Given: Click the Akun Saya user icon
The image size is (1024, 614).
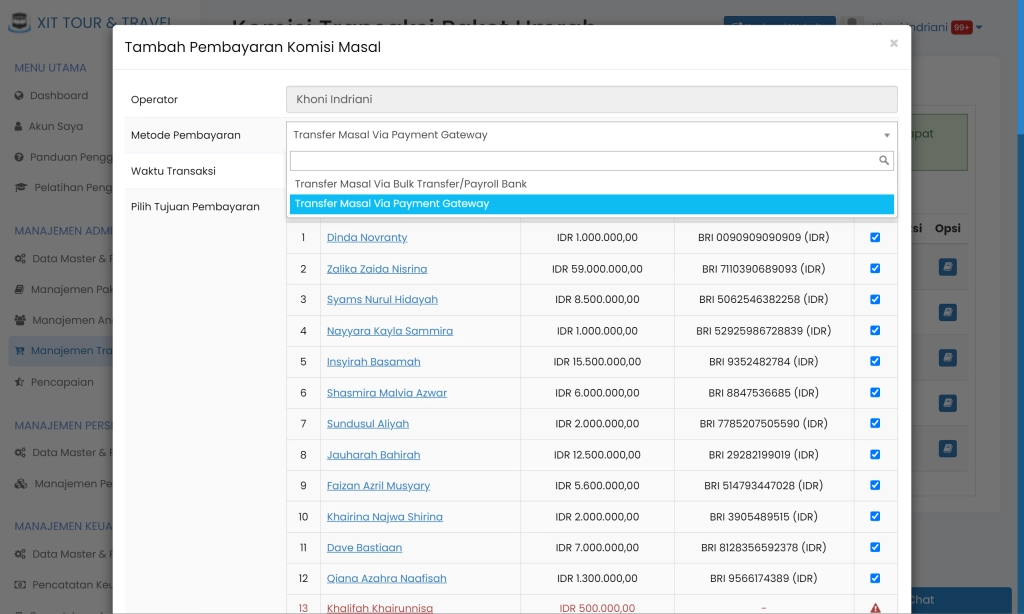Looking at the screenshot, I should [19, 127].
